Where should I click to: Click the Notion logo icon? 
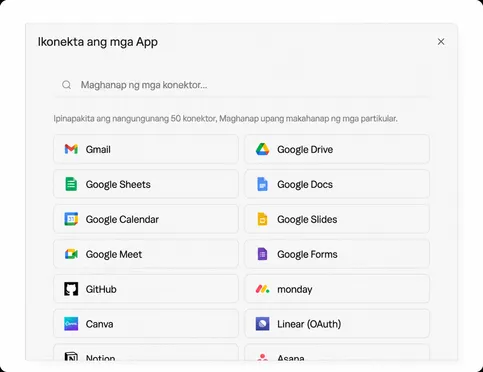click(71, 356)
